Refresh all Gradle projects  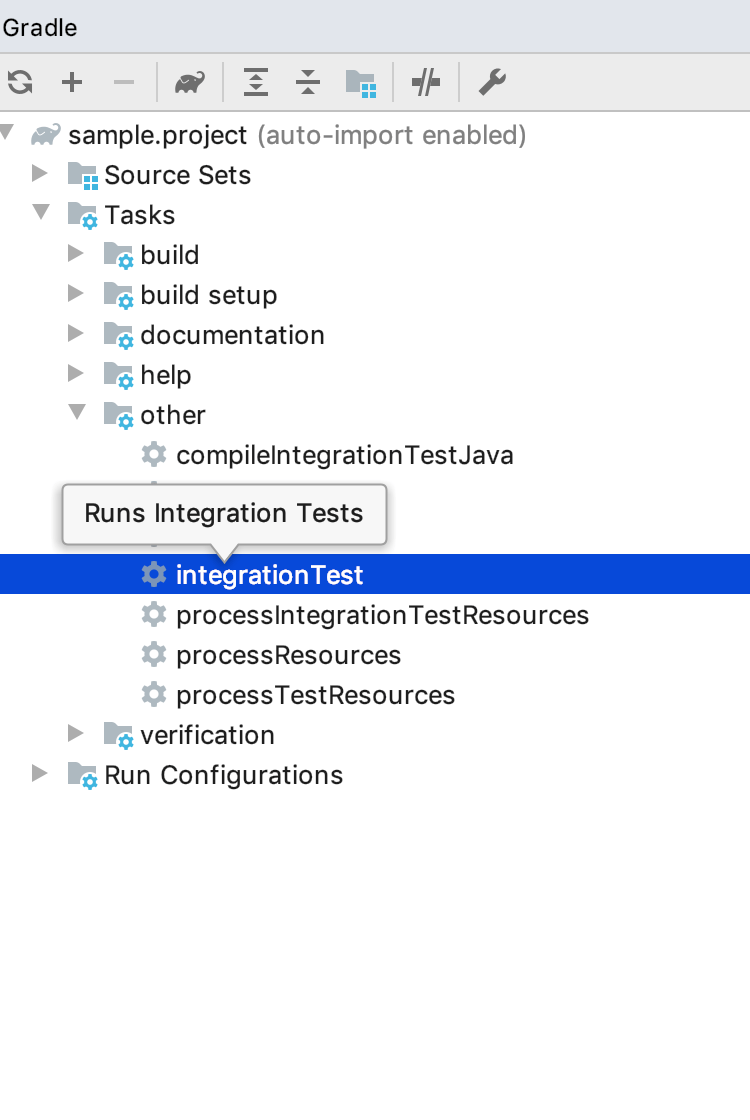pyautogui.click(x=19, y=82)
